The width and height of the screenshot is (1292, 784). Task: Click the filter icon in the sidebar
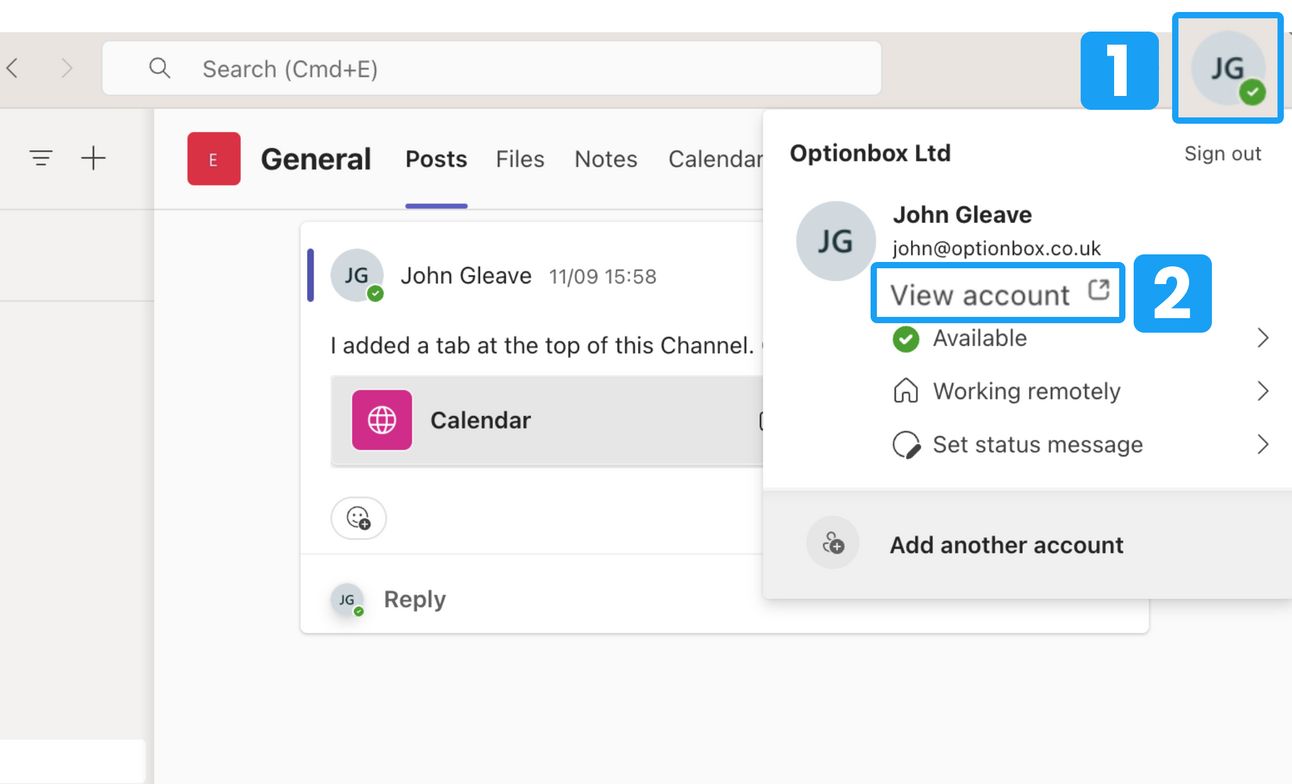coord(40,158)
